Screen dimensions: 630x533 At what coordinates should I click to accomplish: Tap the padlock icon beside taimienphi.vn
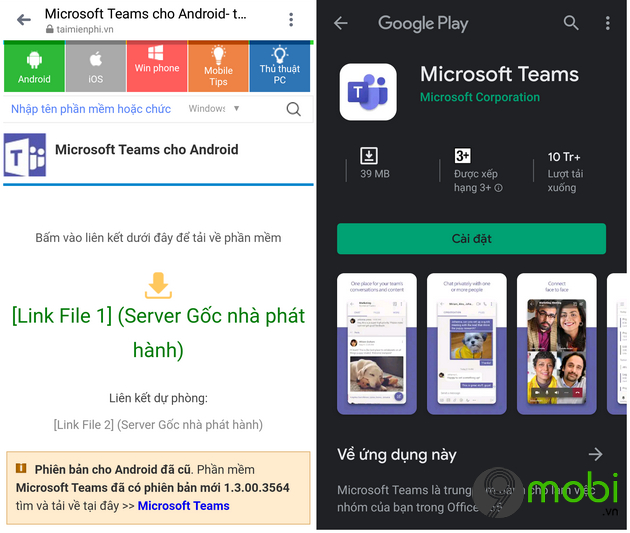click(x=49, y=29)
